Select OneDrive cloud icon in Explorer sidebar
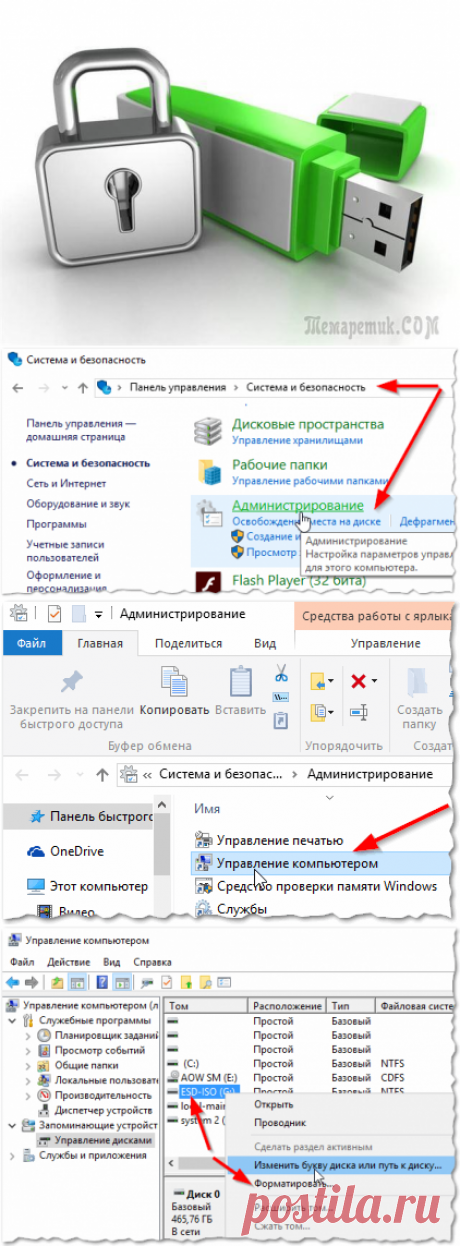This screenshot has height=1246, width=460. [x=36, y=851]
